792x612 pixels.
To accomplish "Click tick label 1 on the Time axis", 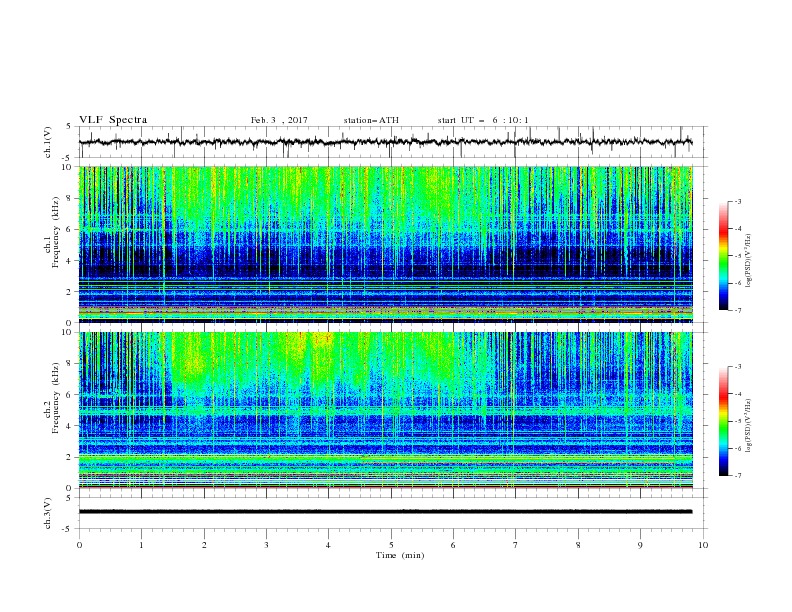I will coord(142,545).
